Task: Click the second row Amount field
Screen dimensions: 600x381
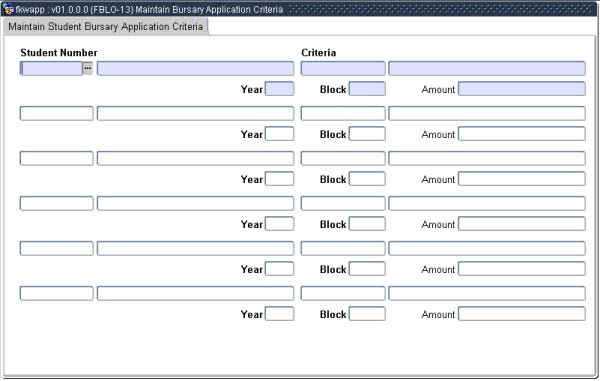Action: point(522,134)
